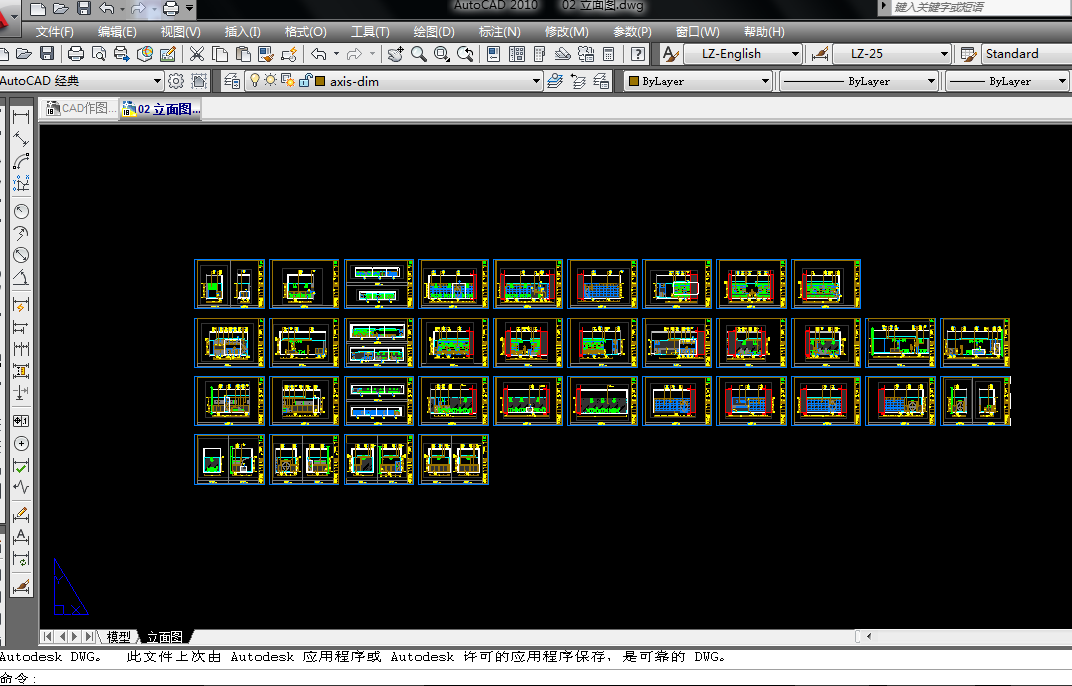Viewport: 1072px width, 686px height.
Task: Select the Linear dimension tool
Action: coord(21,117)
